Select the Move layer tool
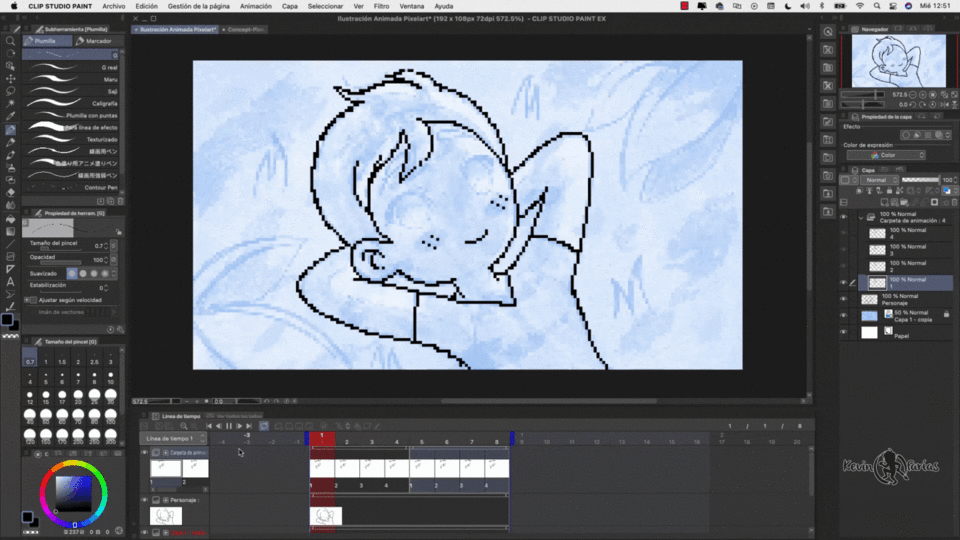 (x=10, y=78)
